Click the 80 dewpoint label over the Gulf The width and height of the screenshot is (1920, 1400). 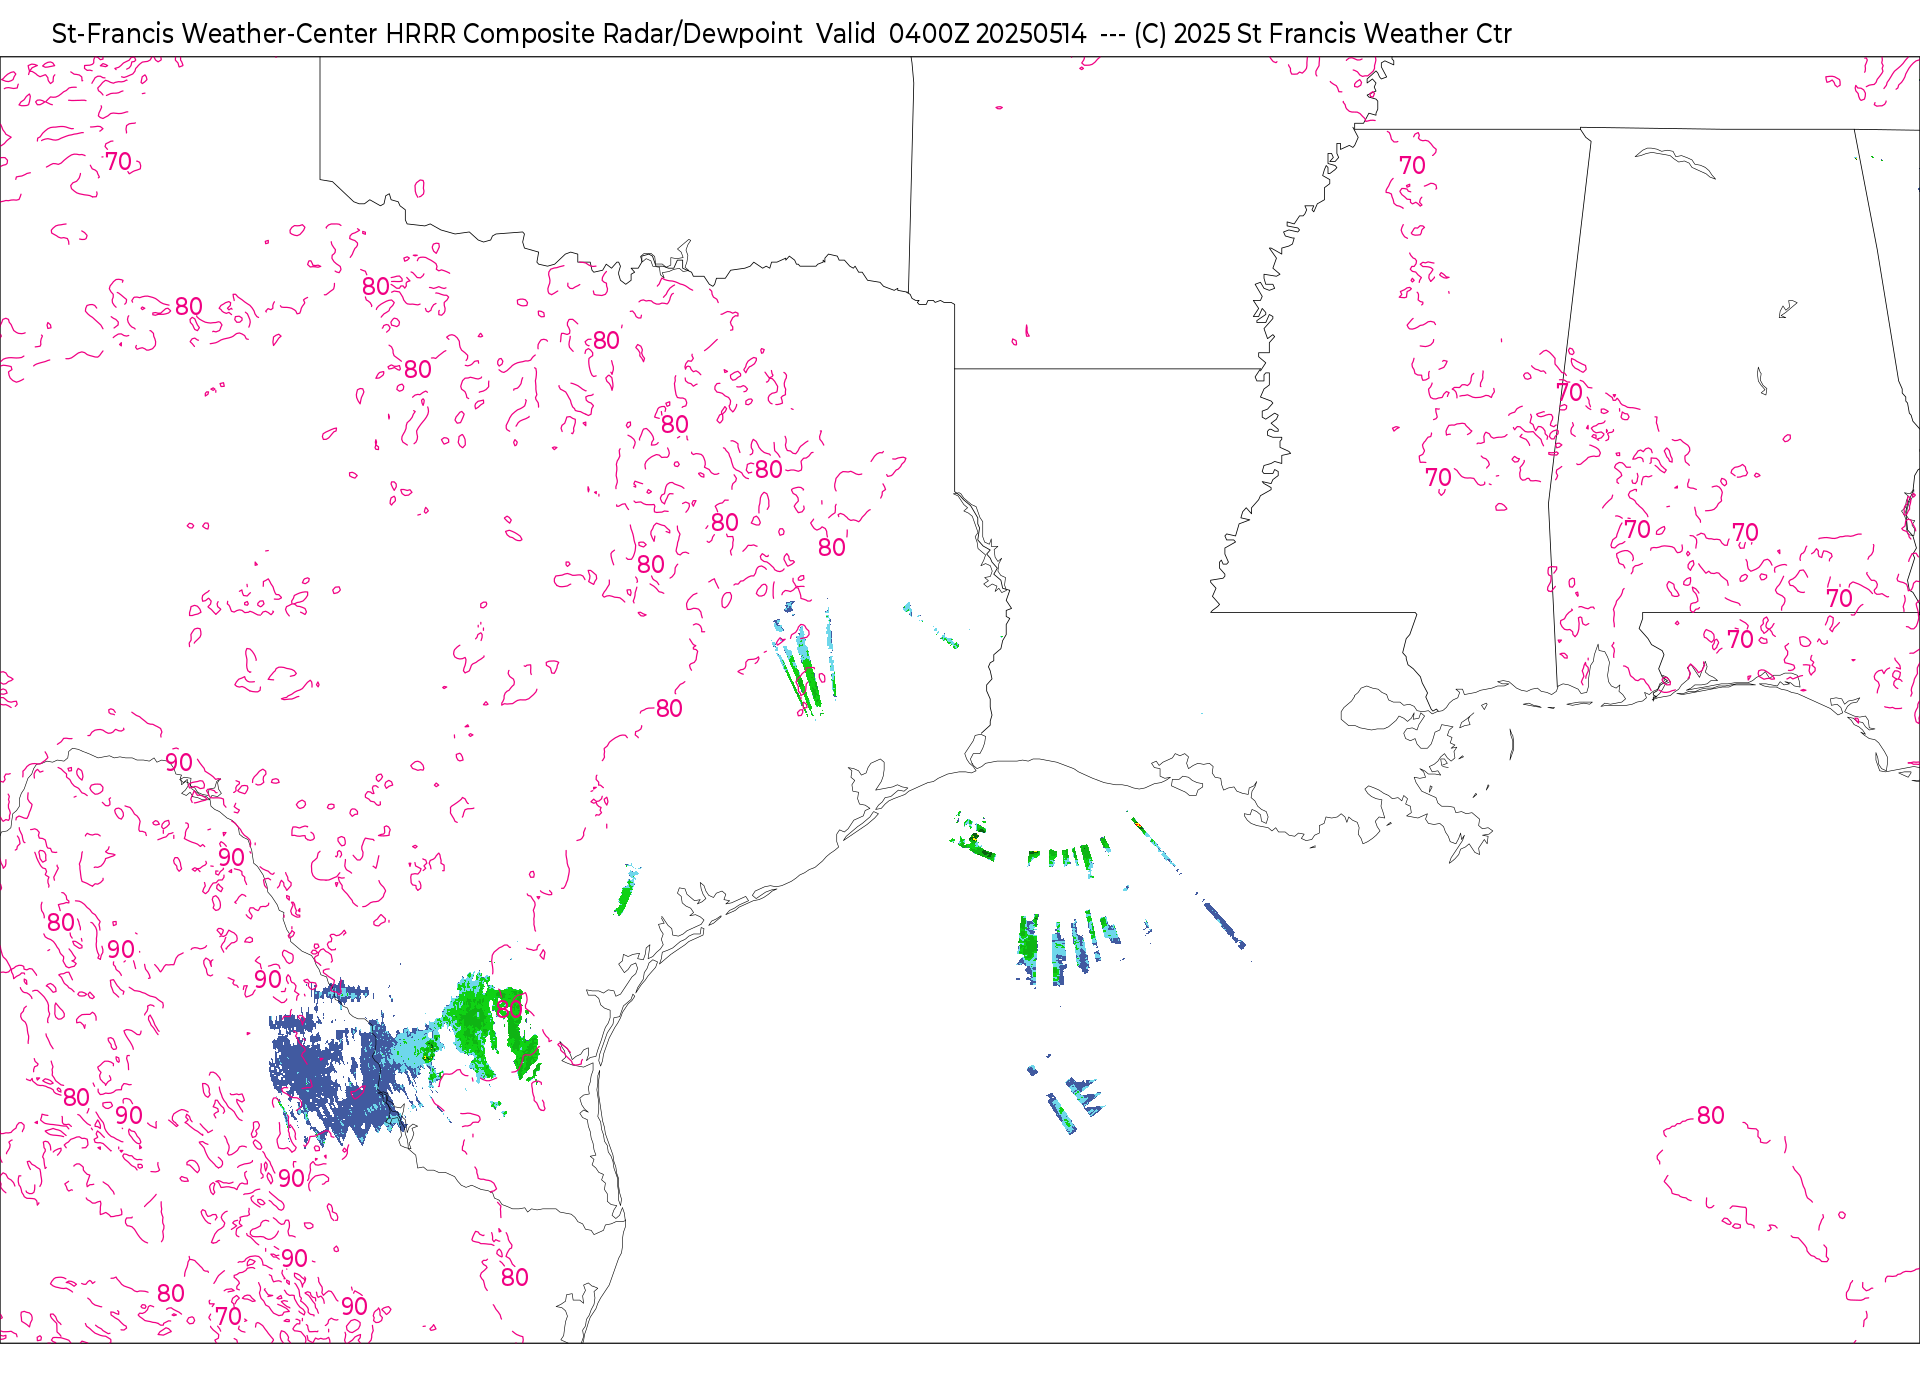click(1710, 1115)
